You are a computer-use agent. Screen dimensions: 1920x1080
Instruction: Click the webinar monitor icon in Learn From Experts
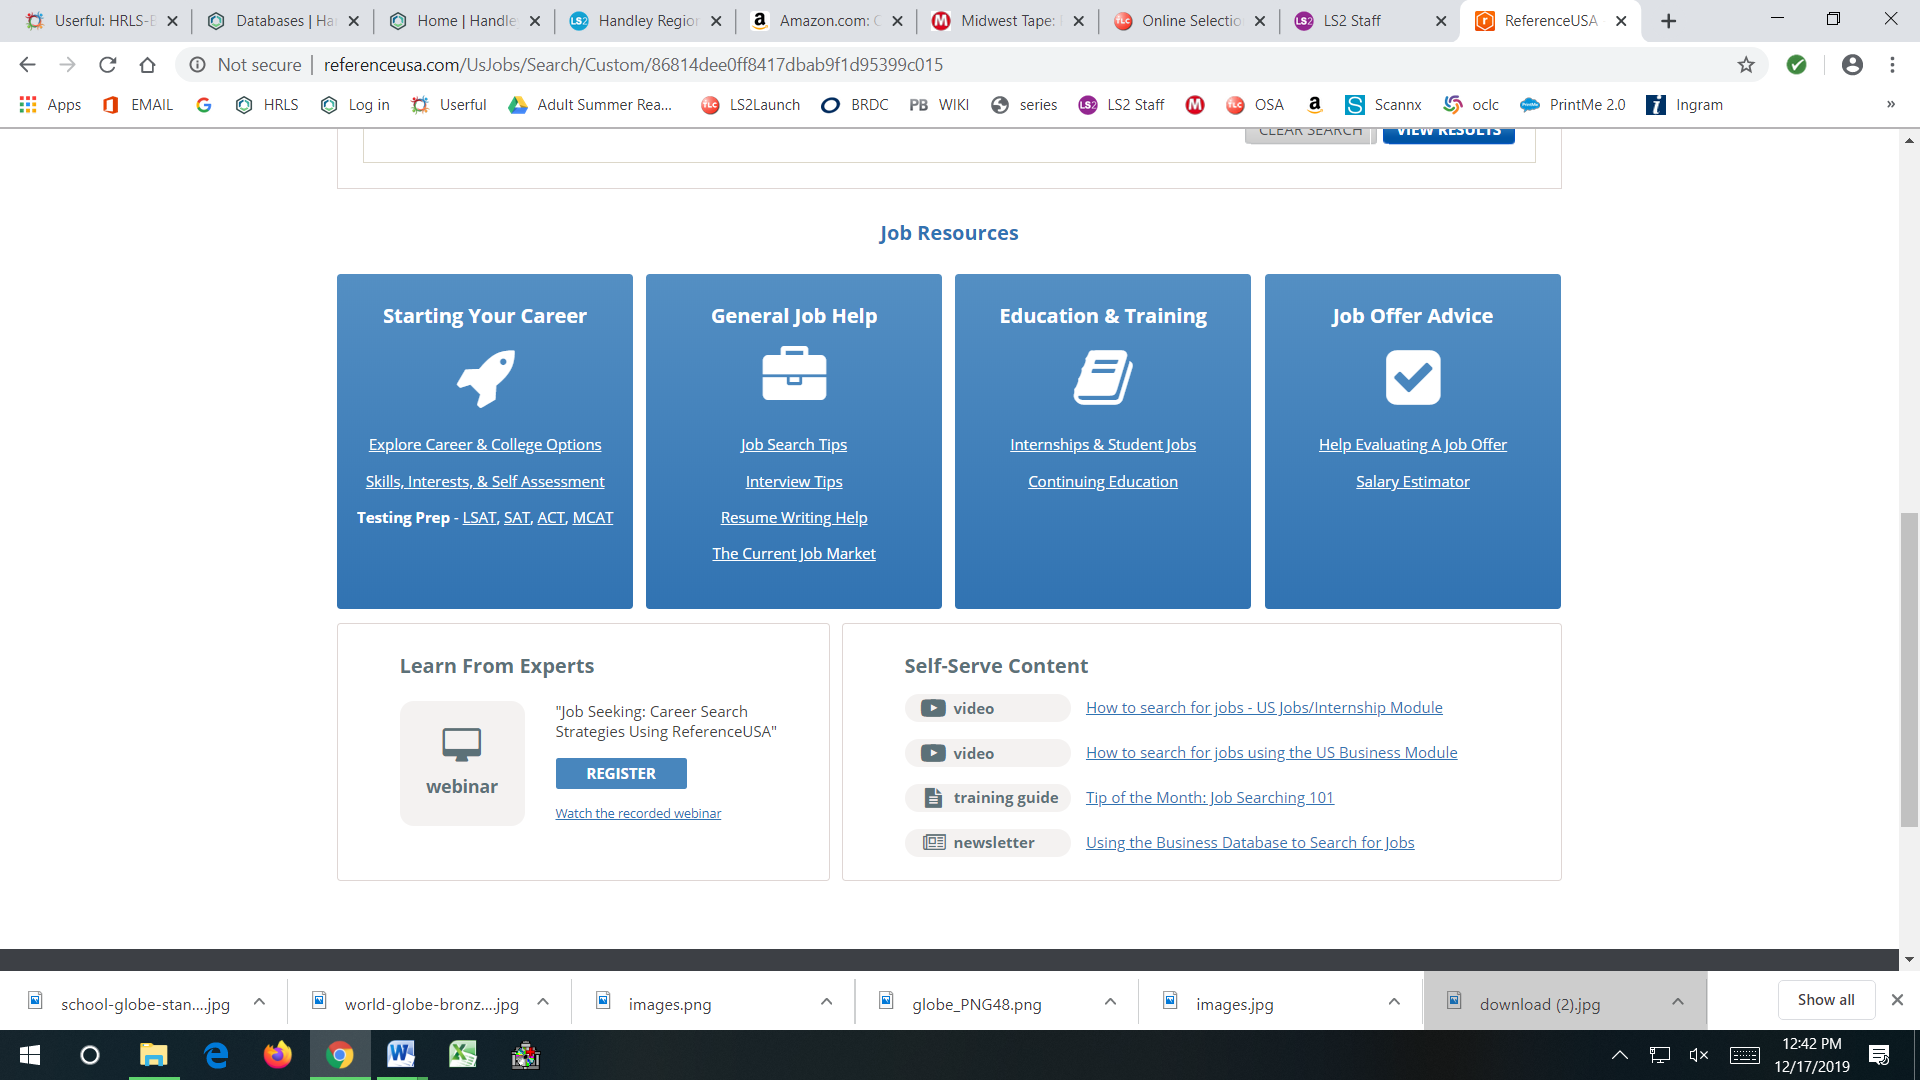[x=461, y=744]
